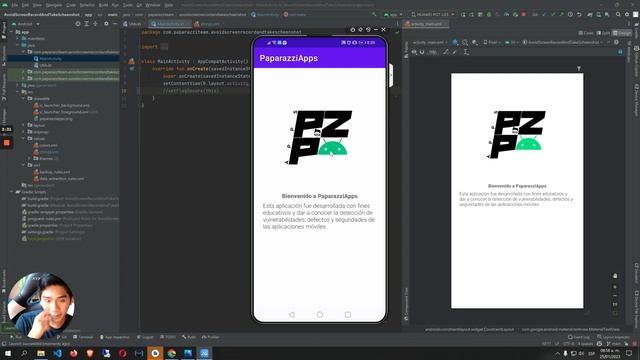Expand the manifests folder in project tree
Viewport: 640px width, 360px height.
click(x=18, y=39)
